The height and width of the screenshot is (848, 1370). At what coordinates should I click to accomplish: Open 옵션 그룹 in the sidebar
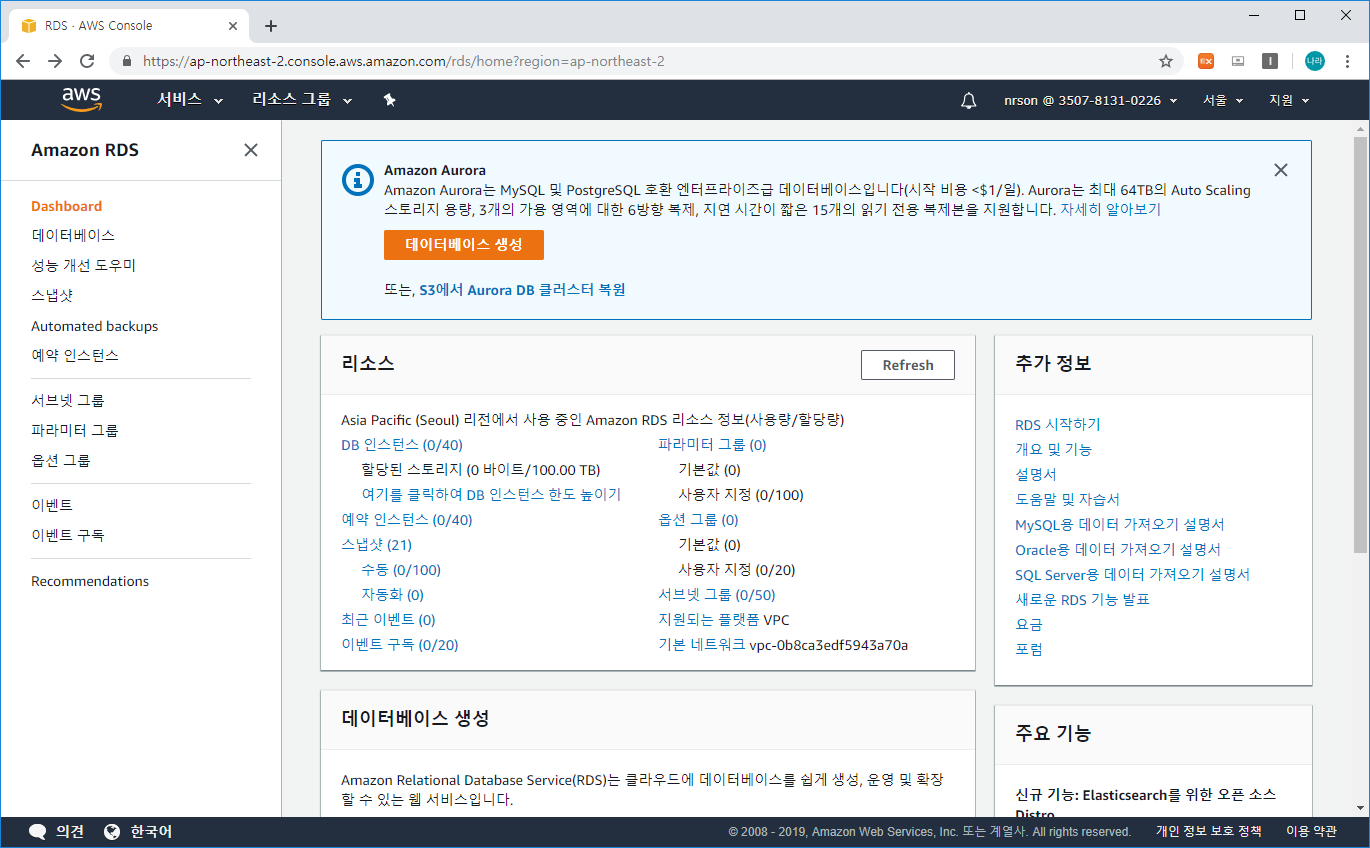click(61, 460)
